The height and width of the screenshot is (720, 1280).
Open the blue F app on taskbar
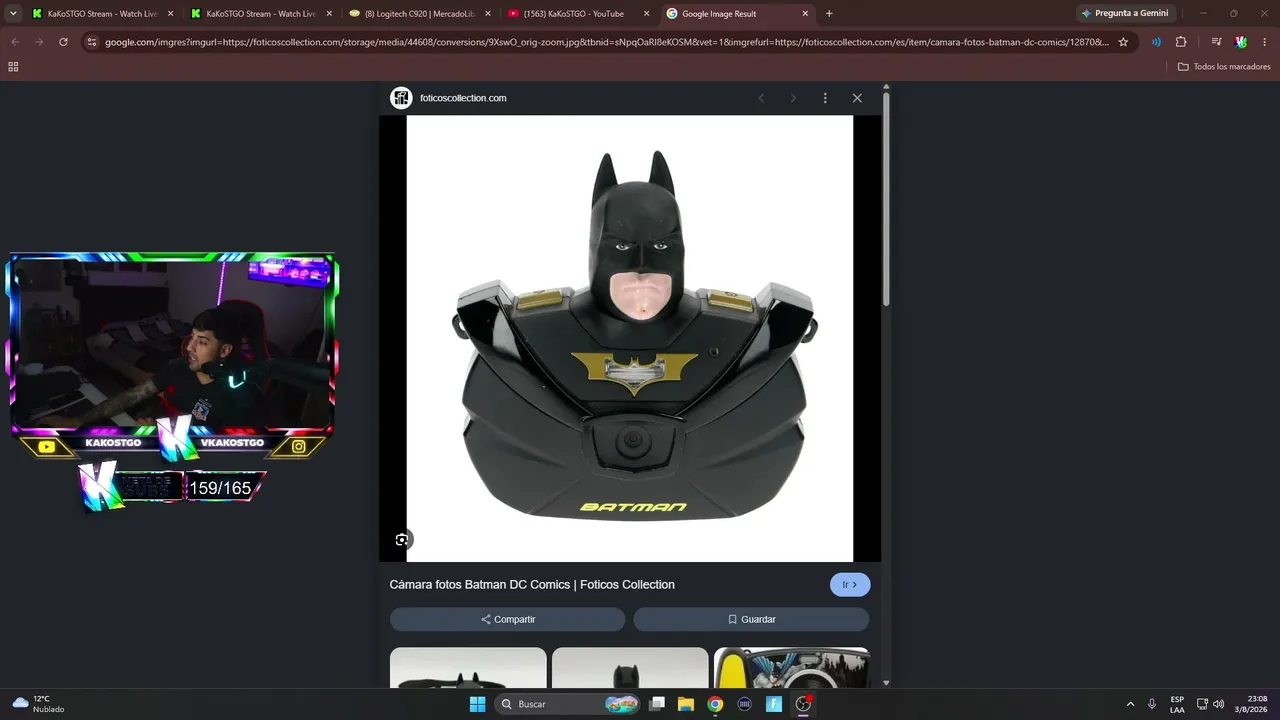tap(774, 704)
